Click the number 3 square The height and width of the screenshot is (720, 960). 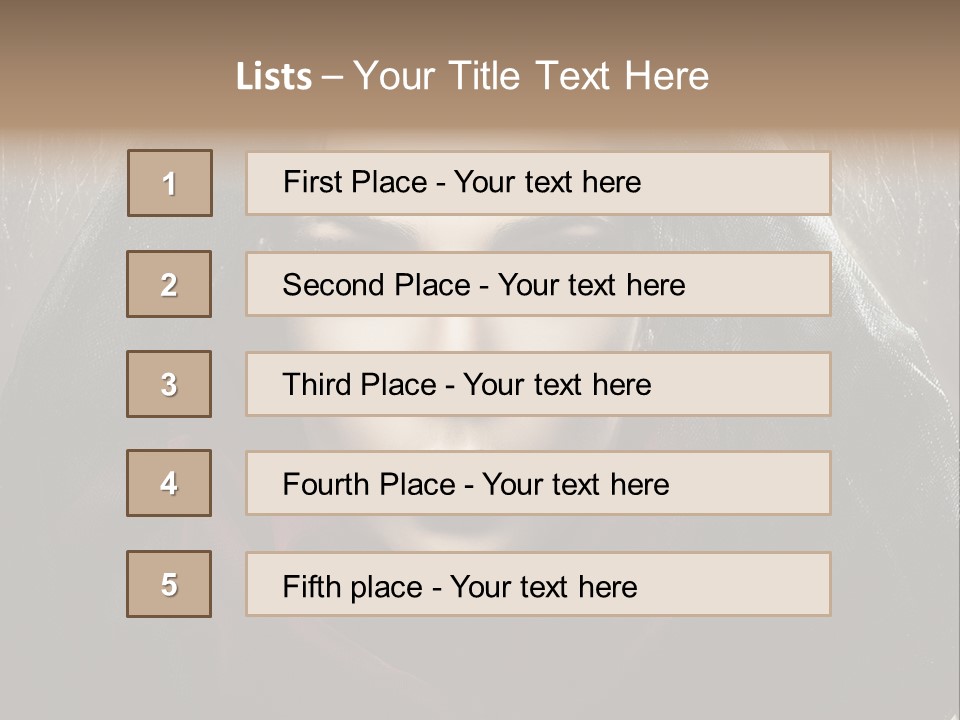[169, 384]
